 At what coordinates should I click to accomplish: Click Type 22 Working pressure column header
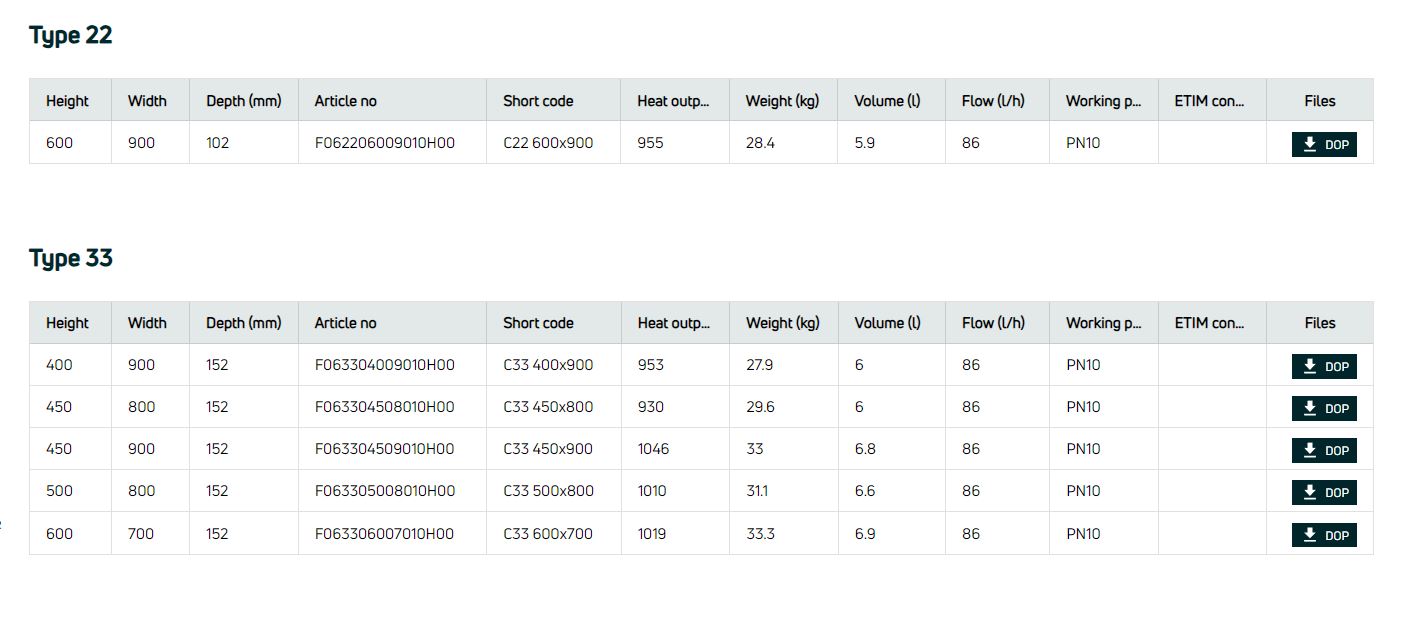tap(1103, 101)
